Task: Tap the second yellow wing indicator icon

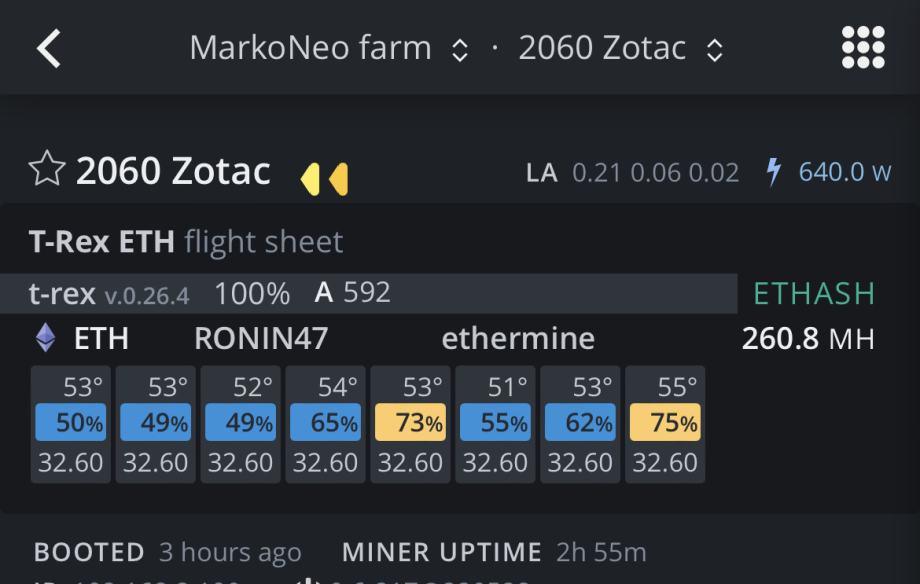Action: point(339,179)
